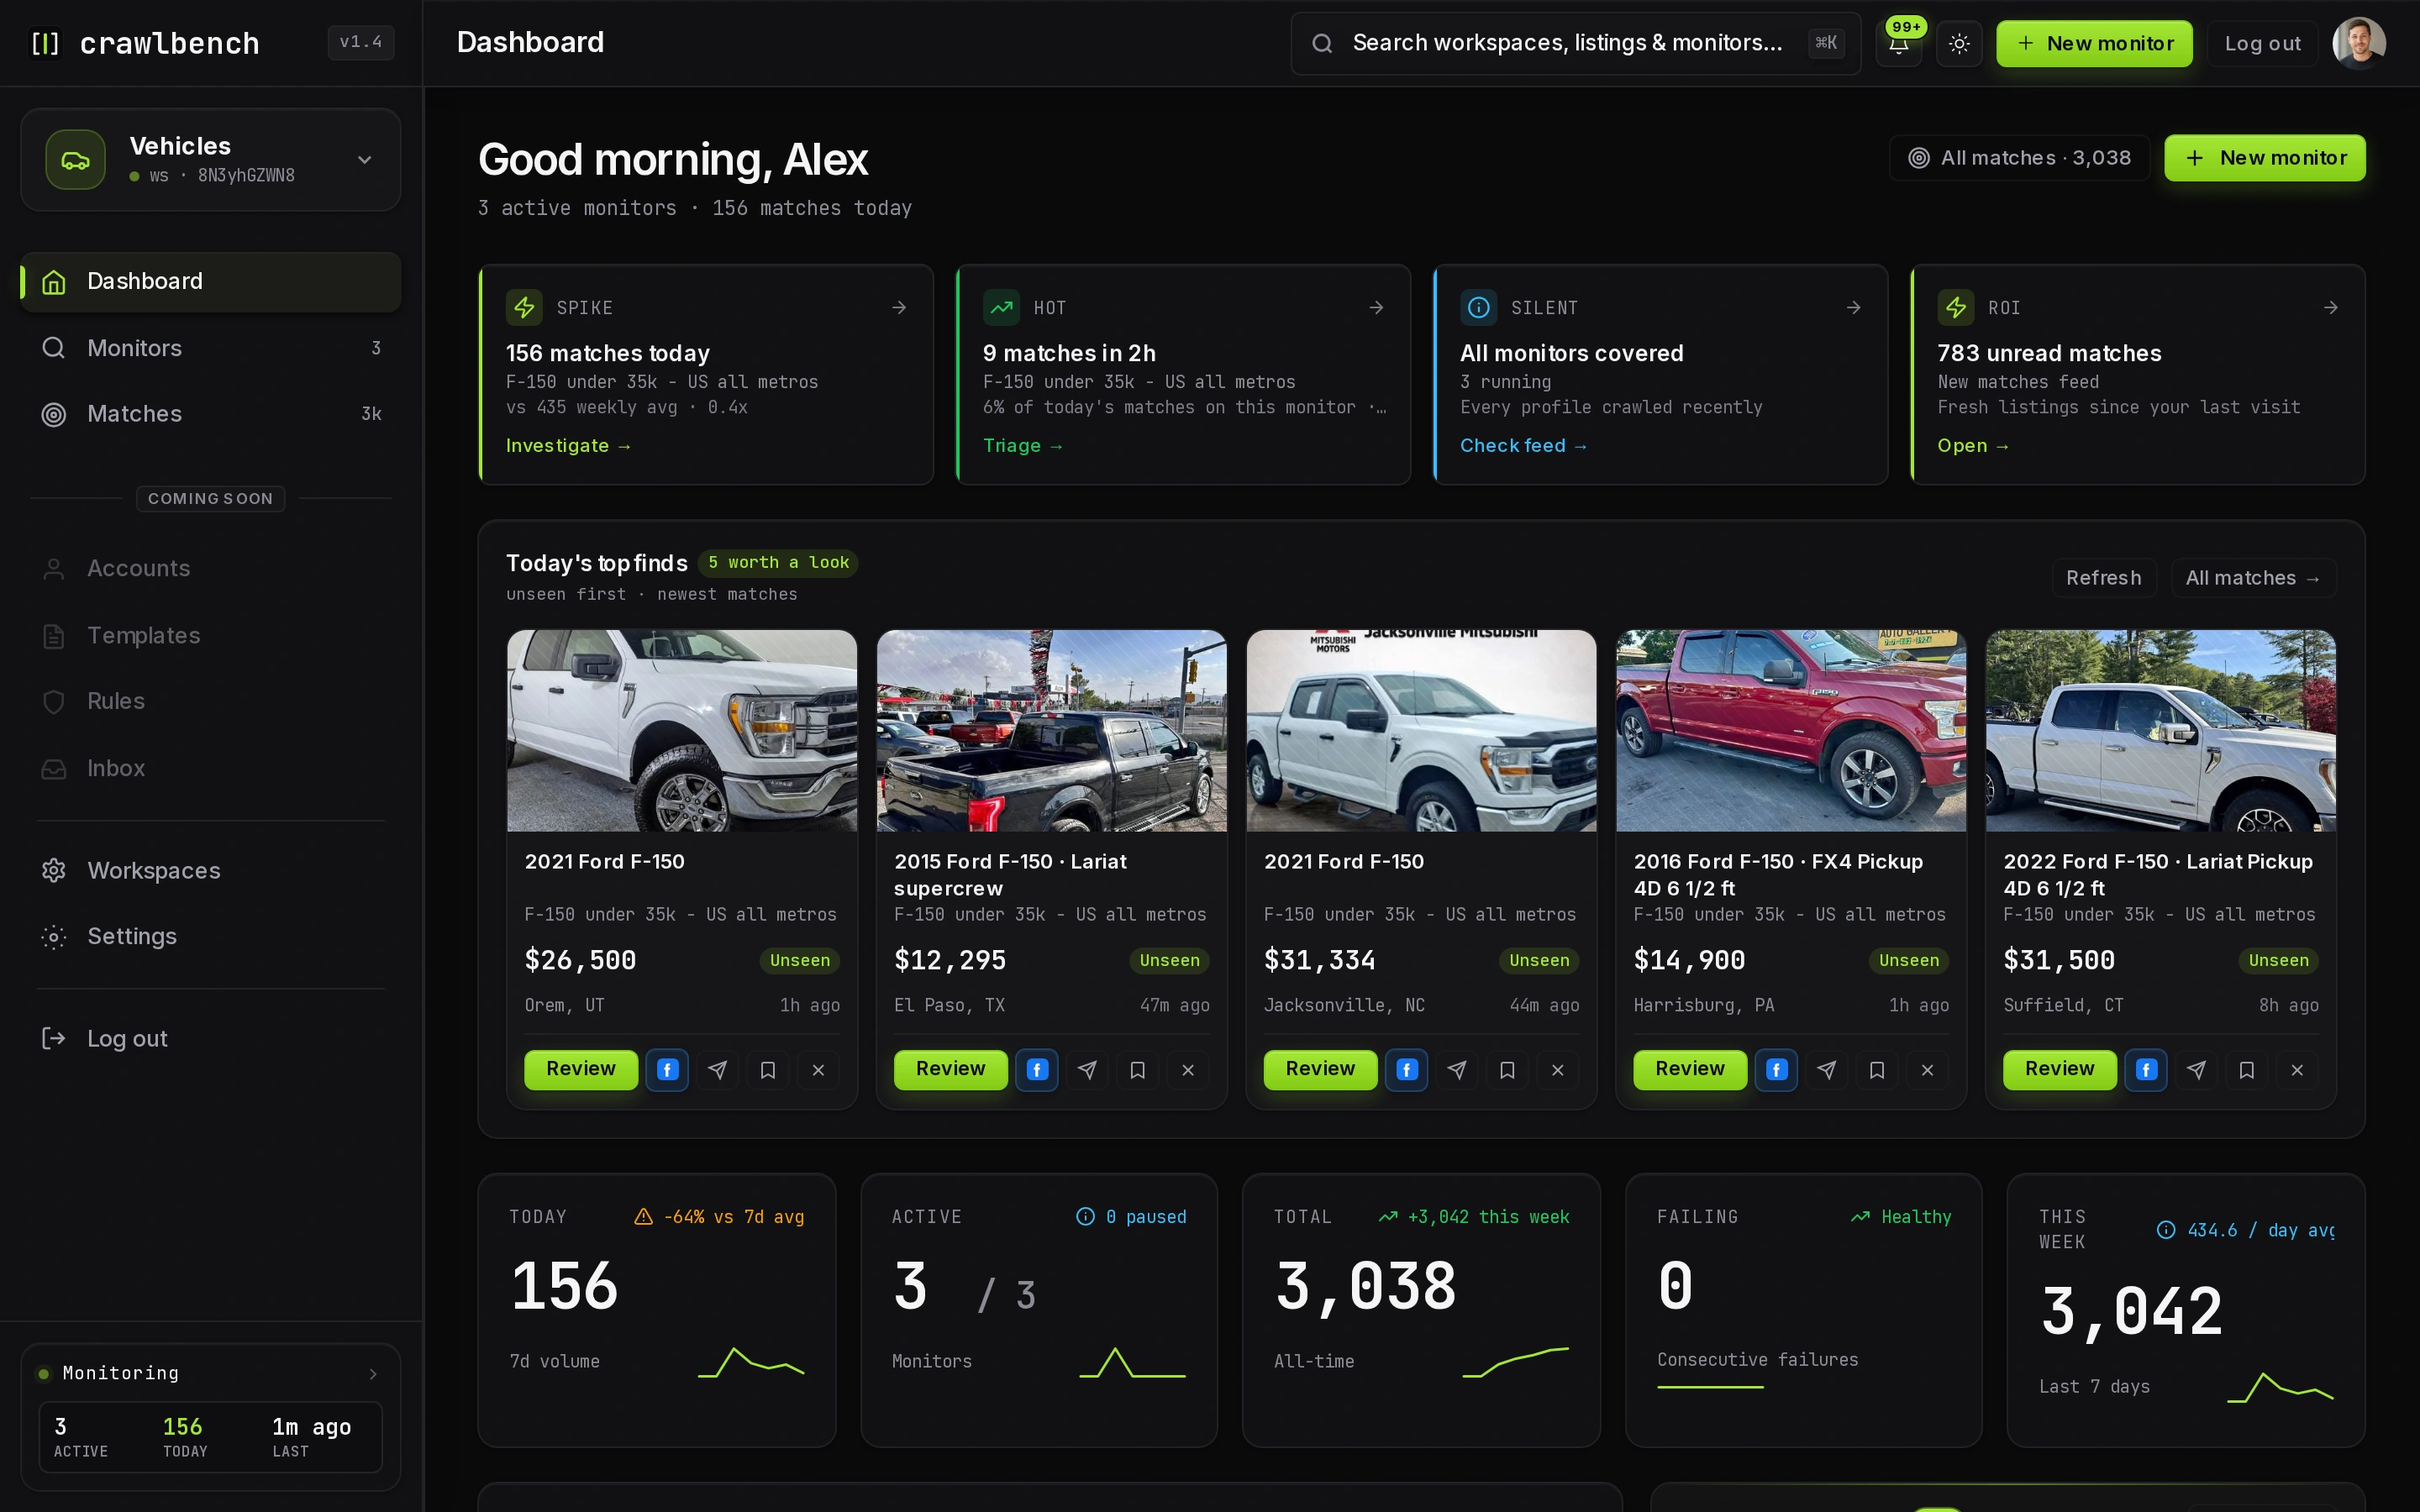2420x1512 pixels.
Task: Open Monitors in sidebar
Action: tap(210, 348)
